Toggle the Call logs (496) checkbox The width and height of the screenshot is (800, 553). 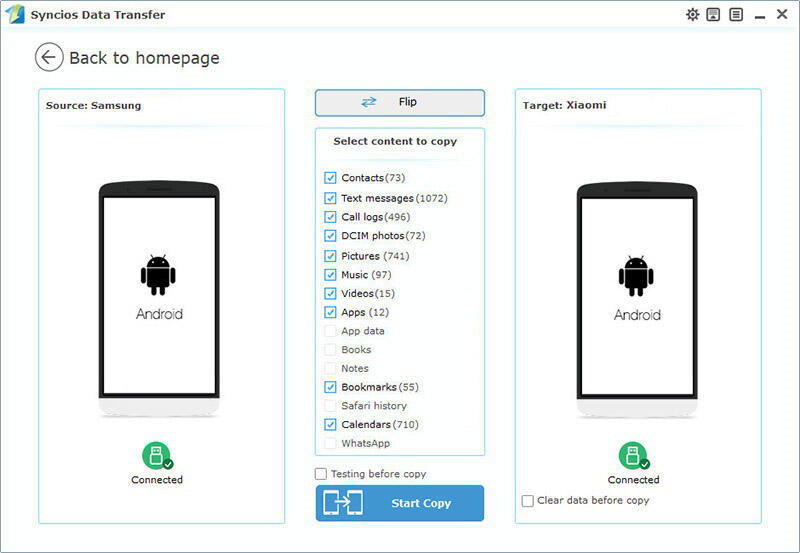tap(330, 217)
